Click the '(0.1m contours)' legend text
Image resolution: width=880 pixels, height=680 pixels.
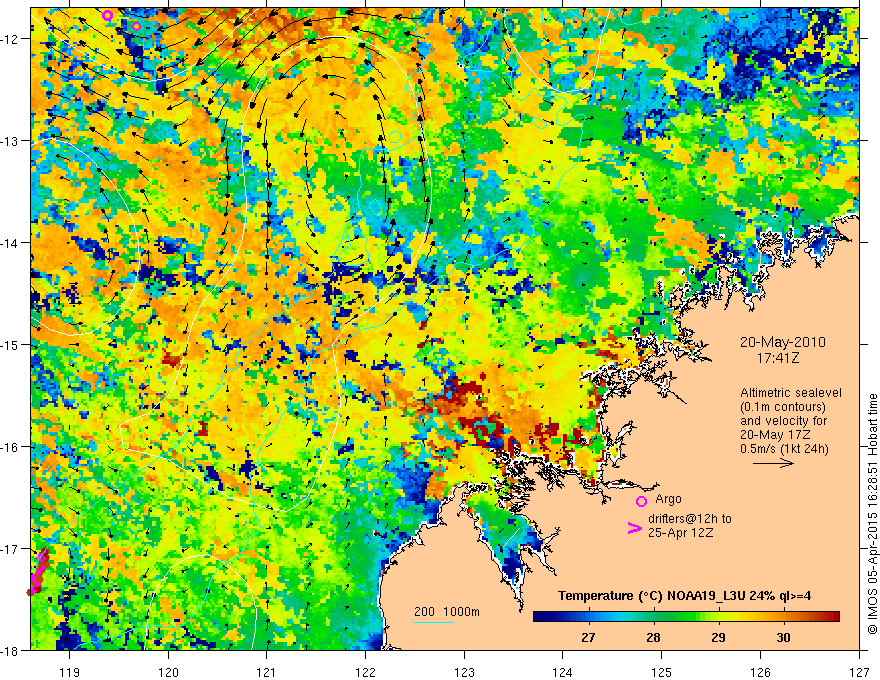click(x=783, y=407)
